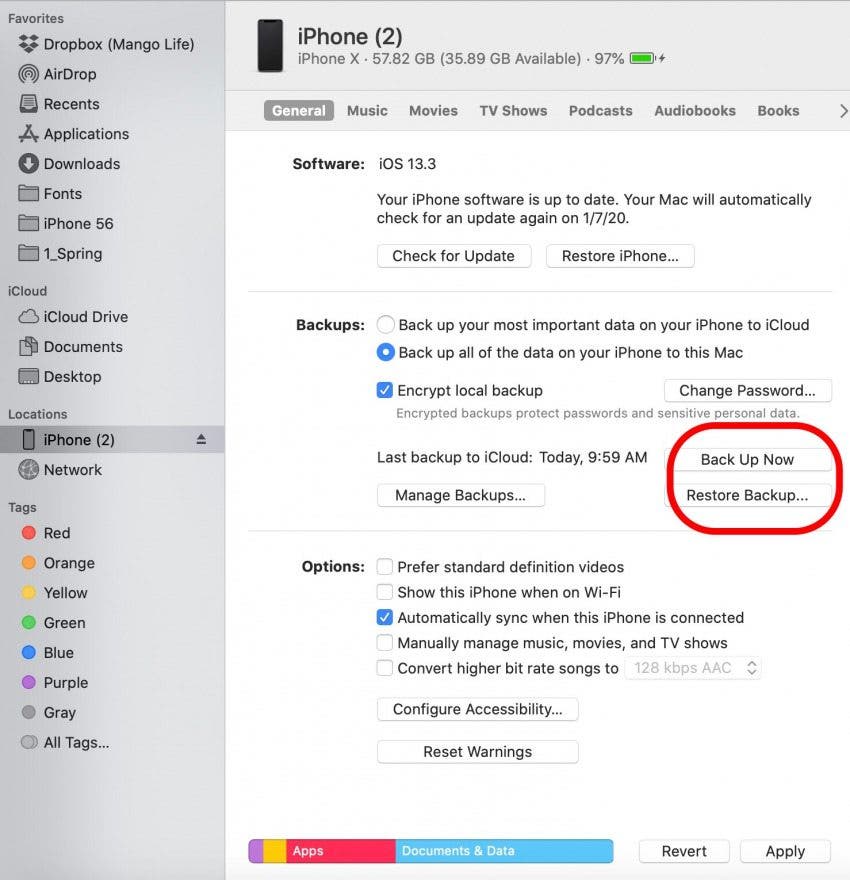850x880 pixels.
Task: Show more tabs with the right chevron
Action: 842,111
